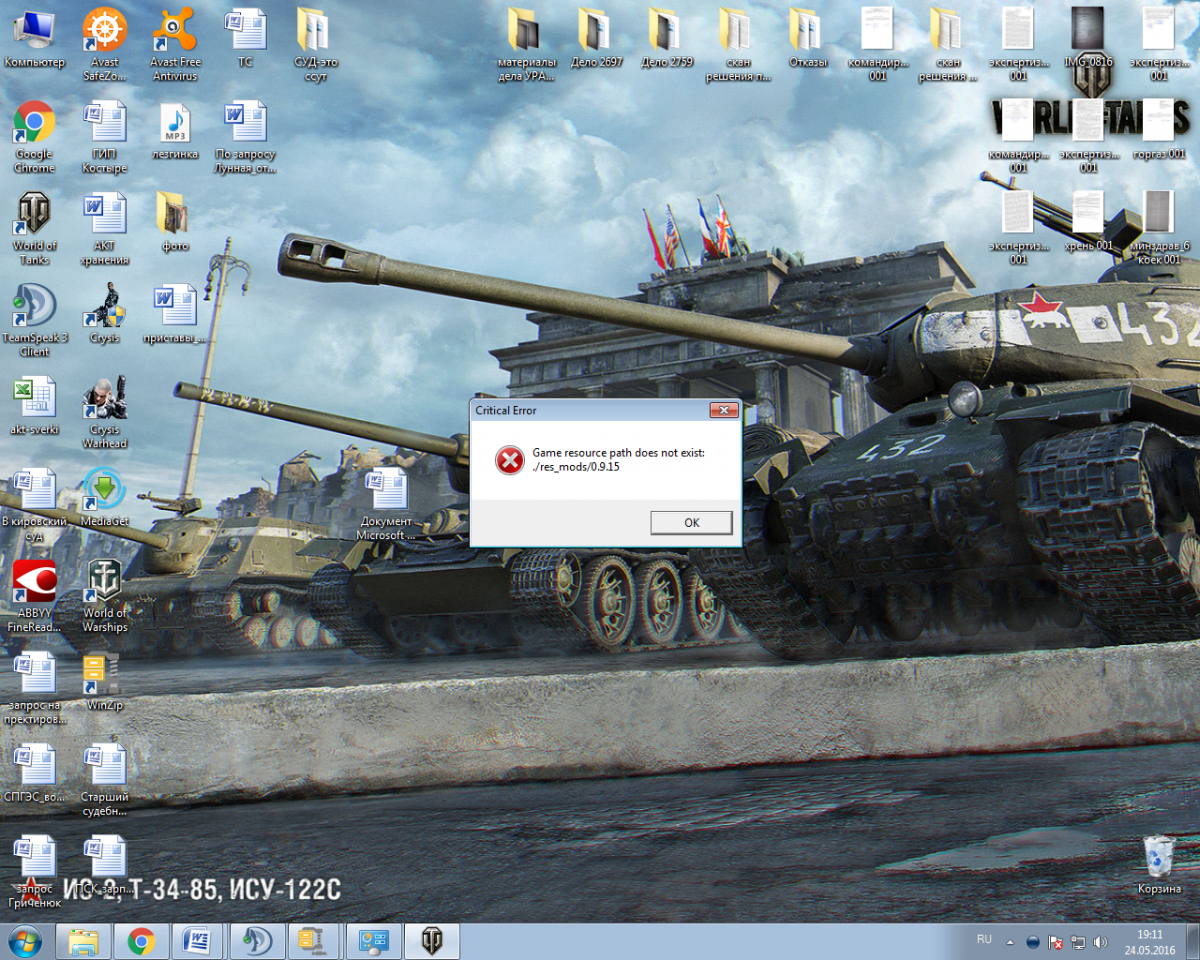Launch Avast SafeZone browser shortcut

pos(105,44)
